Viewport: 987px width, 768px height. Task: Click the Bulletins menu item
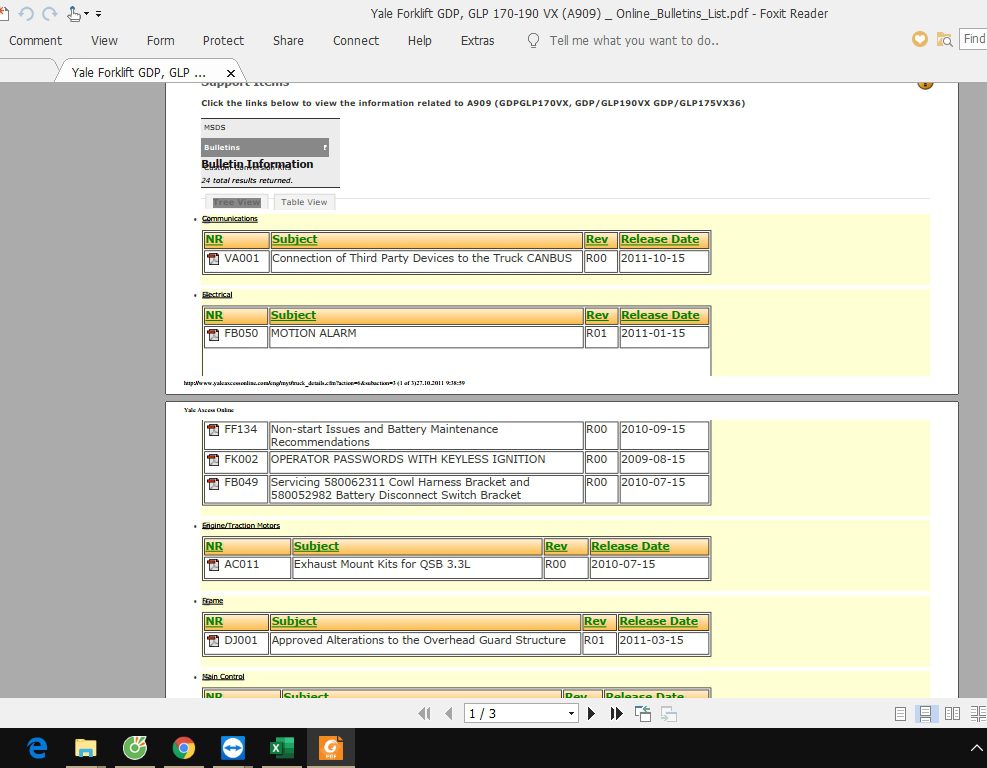click(265, 147)
